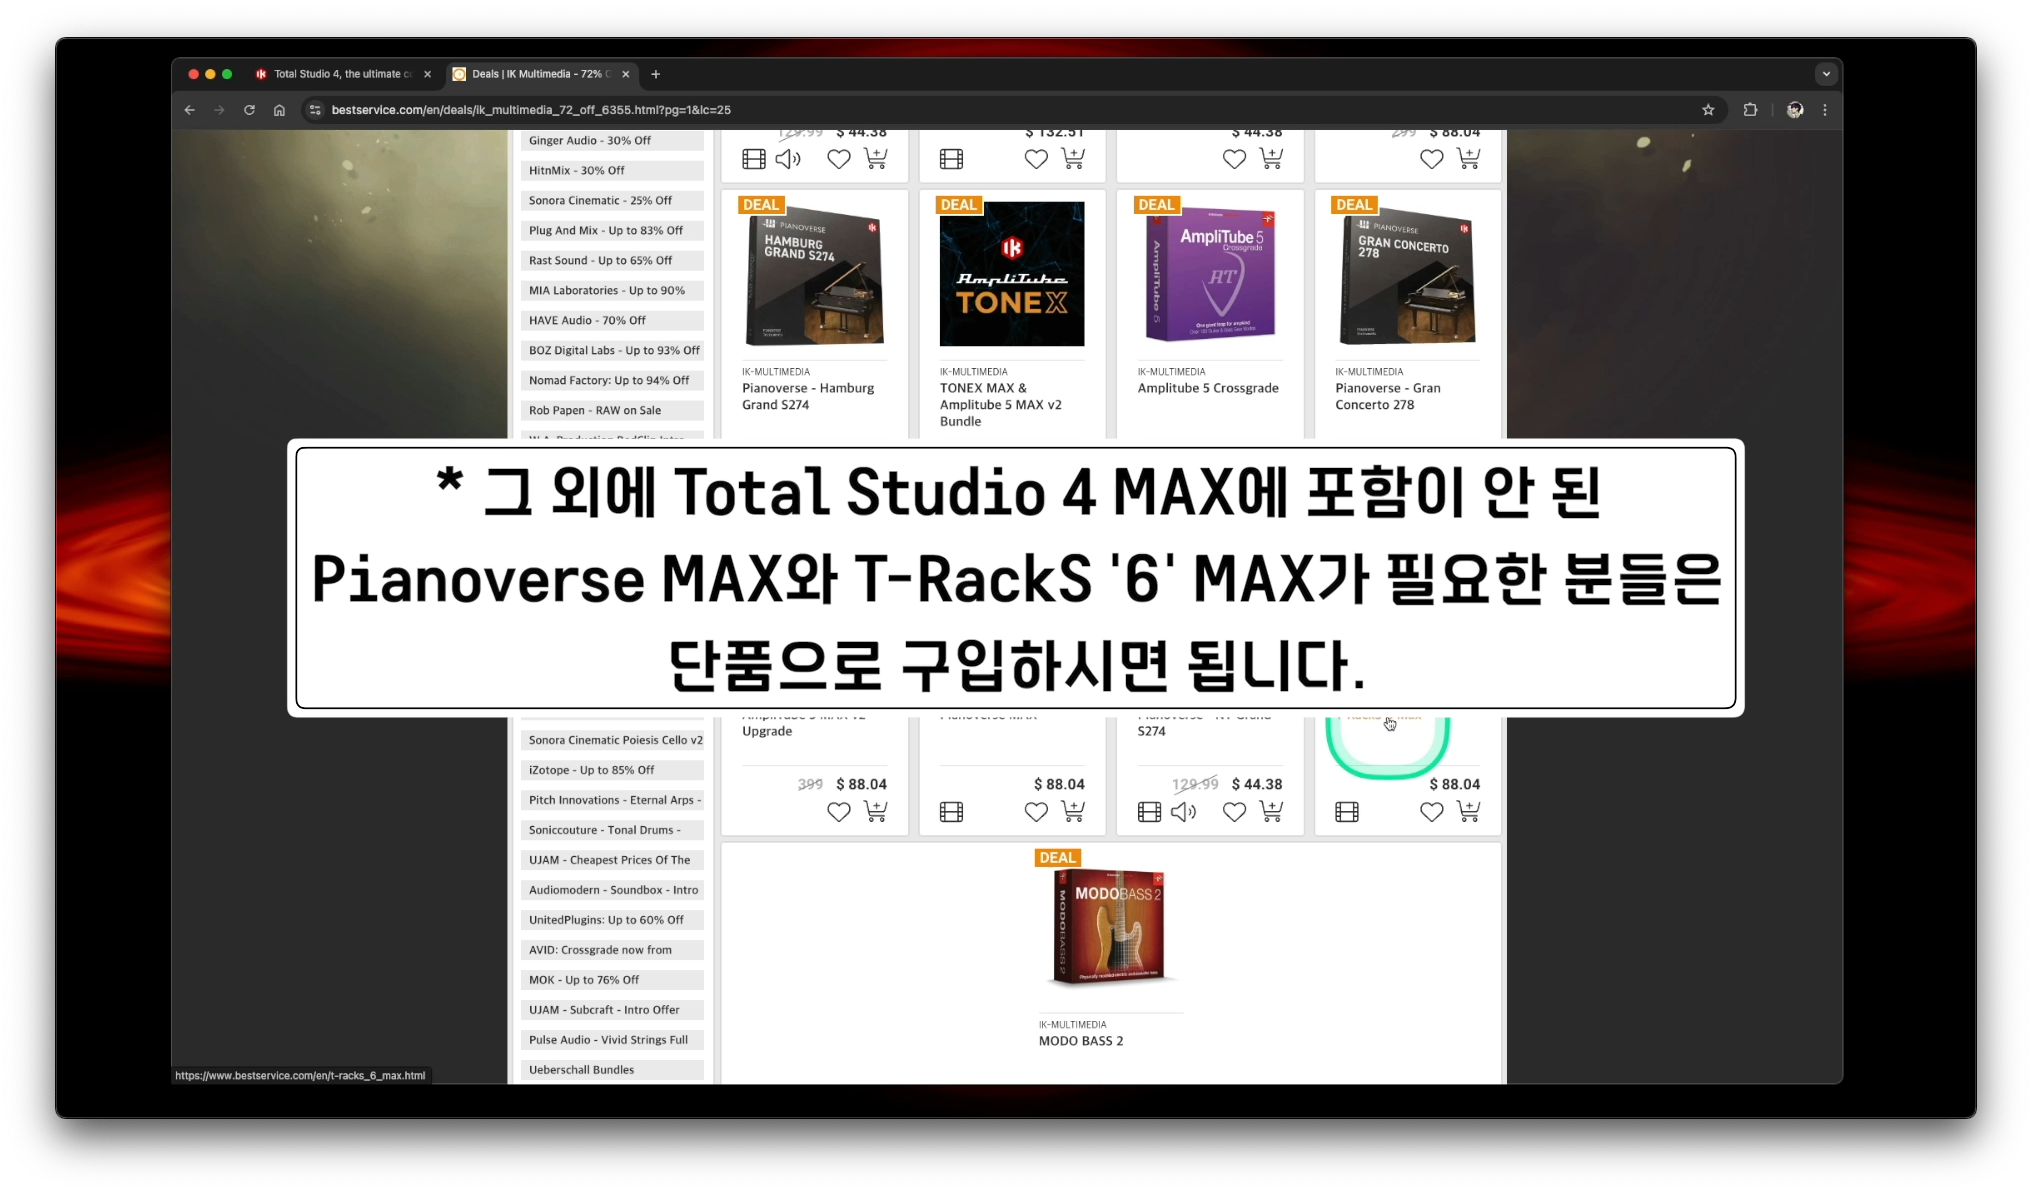Open Nomad Factory: Up to 94% Off
Screen dimensions: 2032x1192
pyautogui.click(x=612, y=381)
